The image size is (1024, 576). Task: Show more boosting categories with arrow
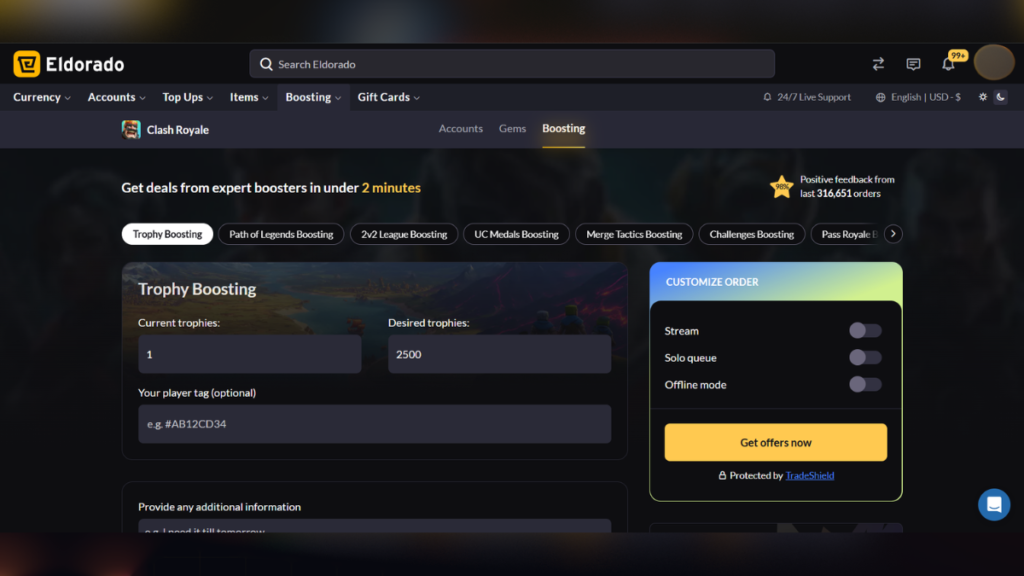coord(893,234)
